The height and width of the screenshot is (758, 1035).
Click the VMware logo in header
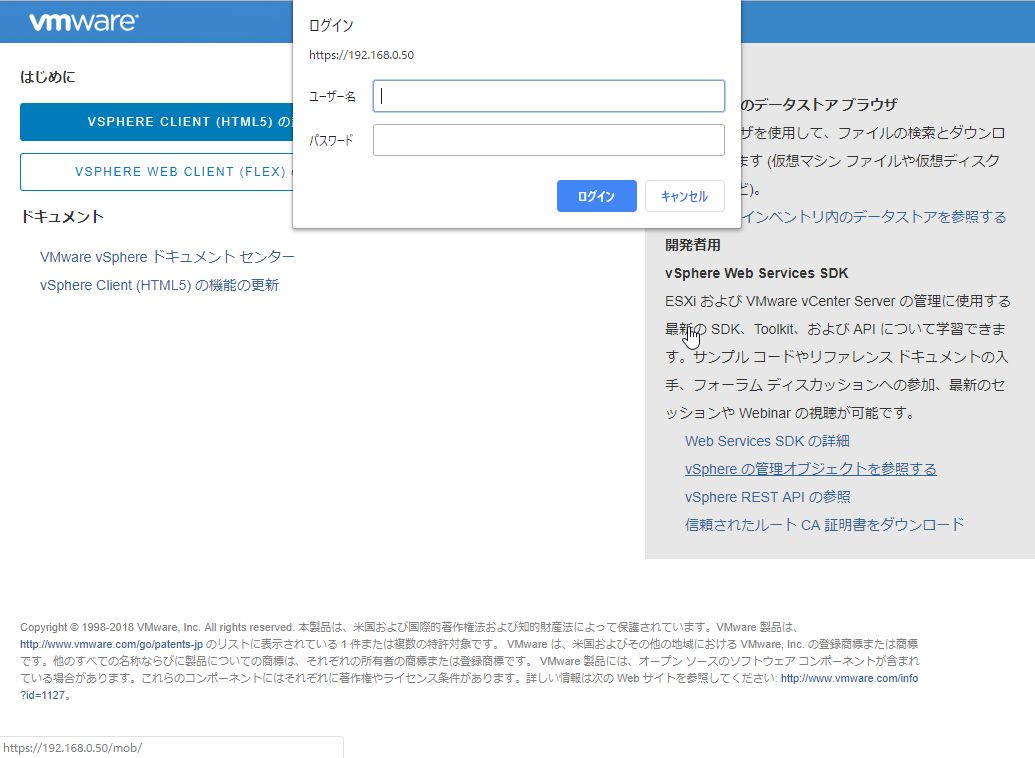[x=83, y=22]
